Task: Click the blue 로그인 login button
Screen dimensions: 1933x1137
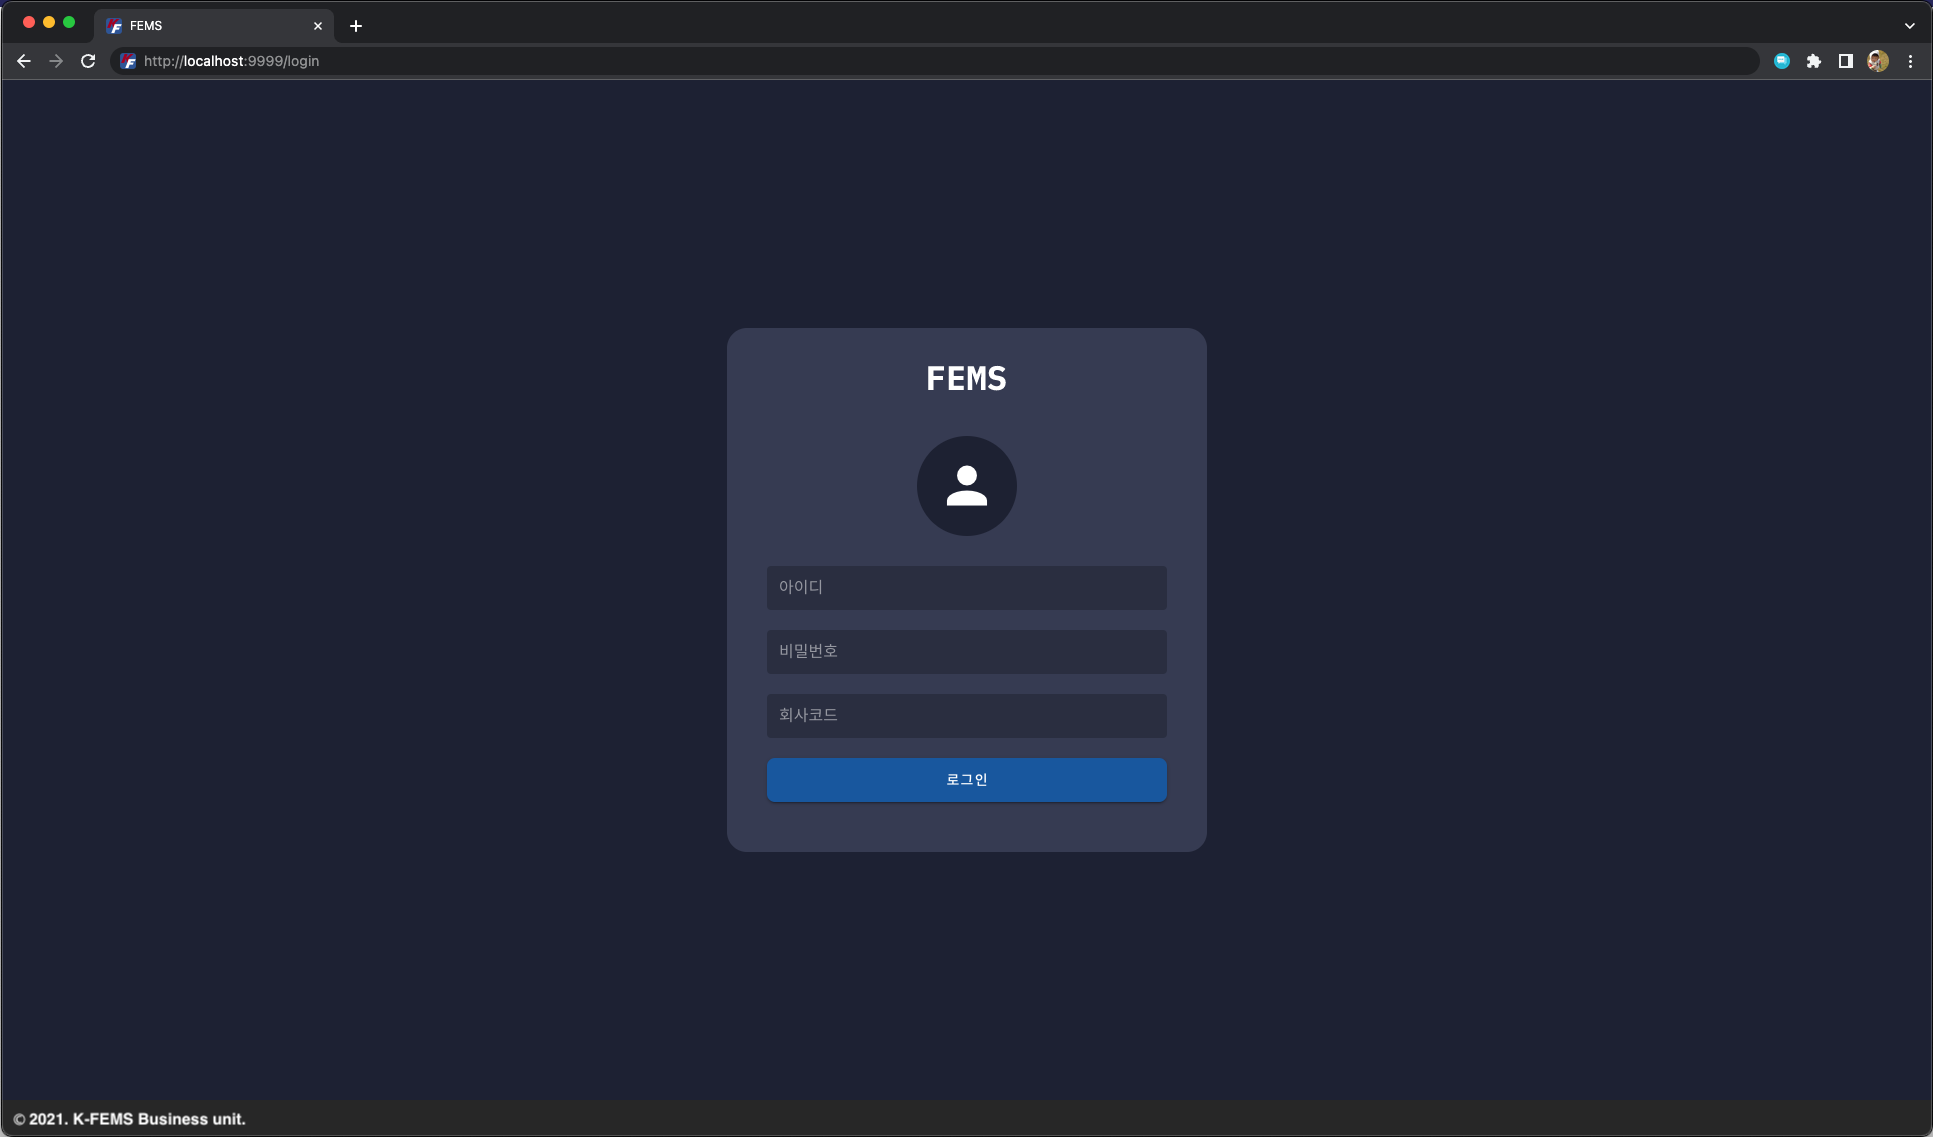Action: coord(966,780)
